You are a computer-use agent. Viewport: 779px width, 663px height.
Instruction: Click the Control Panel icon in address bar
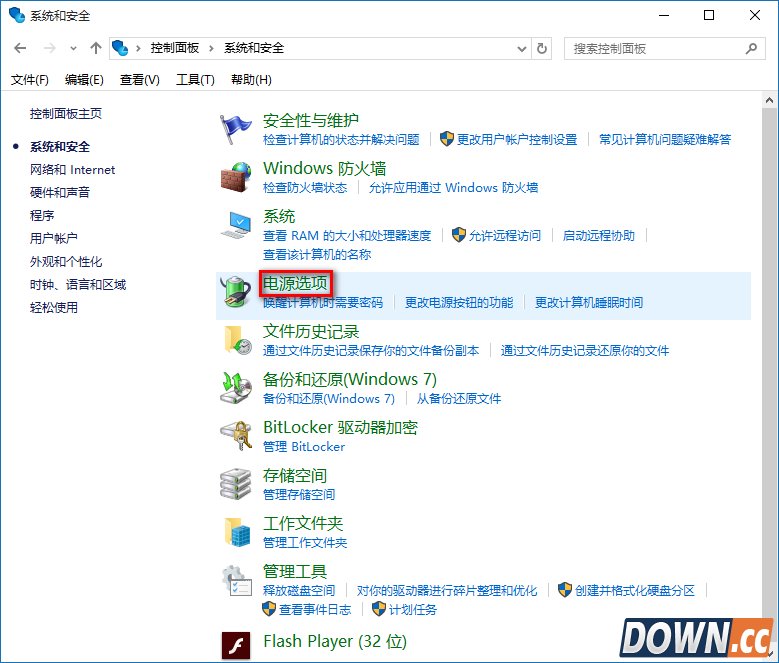pyautogui.click(x=120, y=48)
